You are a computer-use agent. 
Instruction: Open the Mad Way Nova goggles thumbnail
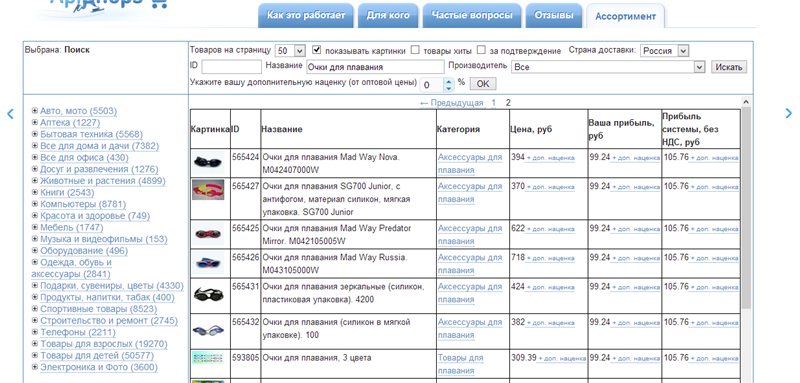click(208, 163)
